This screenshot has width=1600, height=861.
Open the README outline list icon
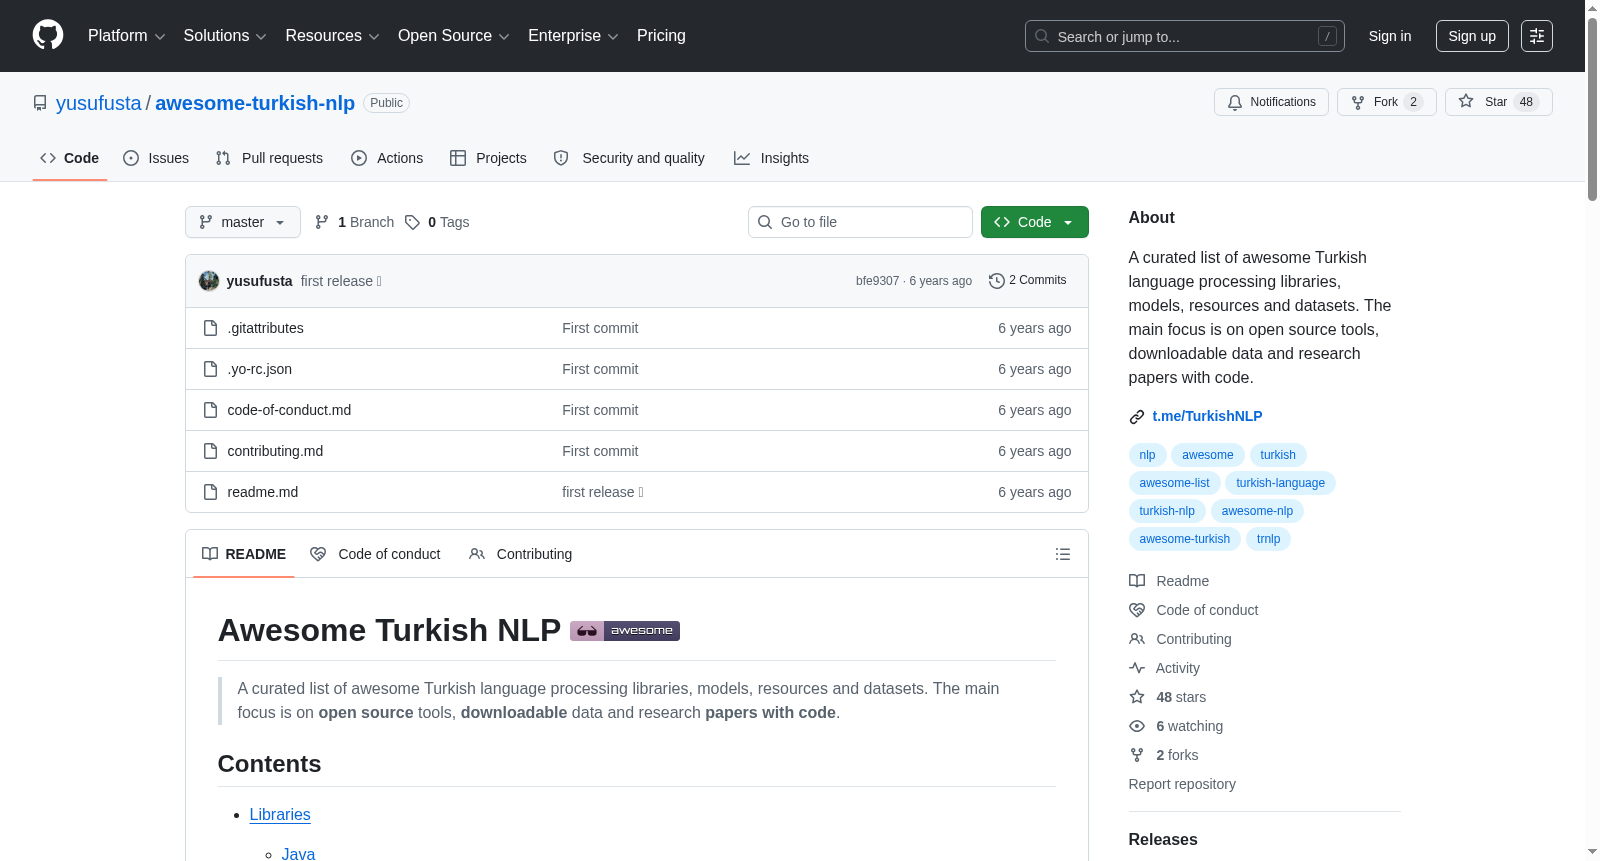tap(1063, 554)
